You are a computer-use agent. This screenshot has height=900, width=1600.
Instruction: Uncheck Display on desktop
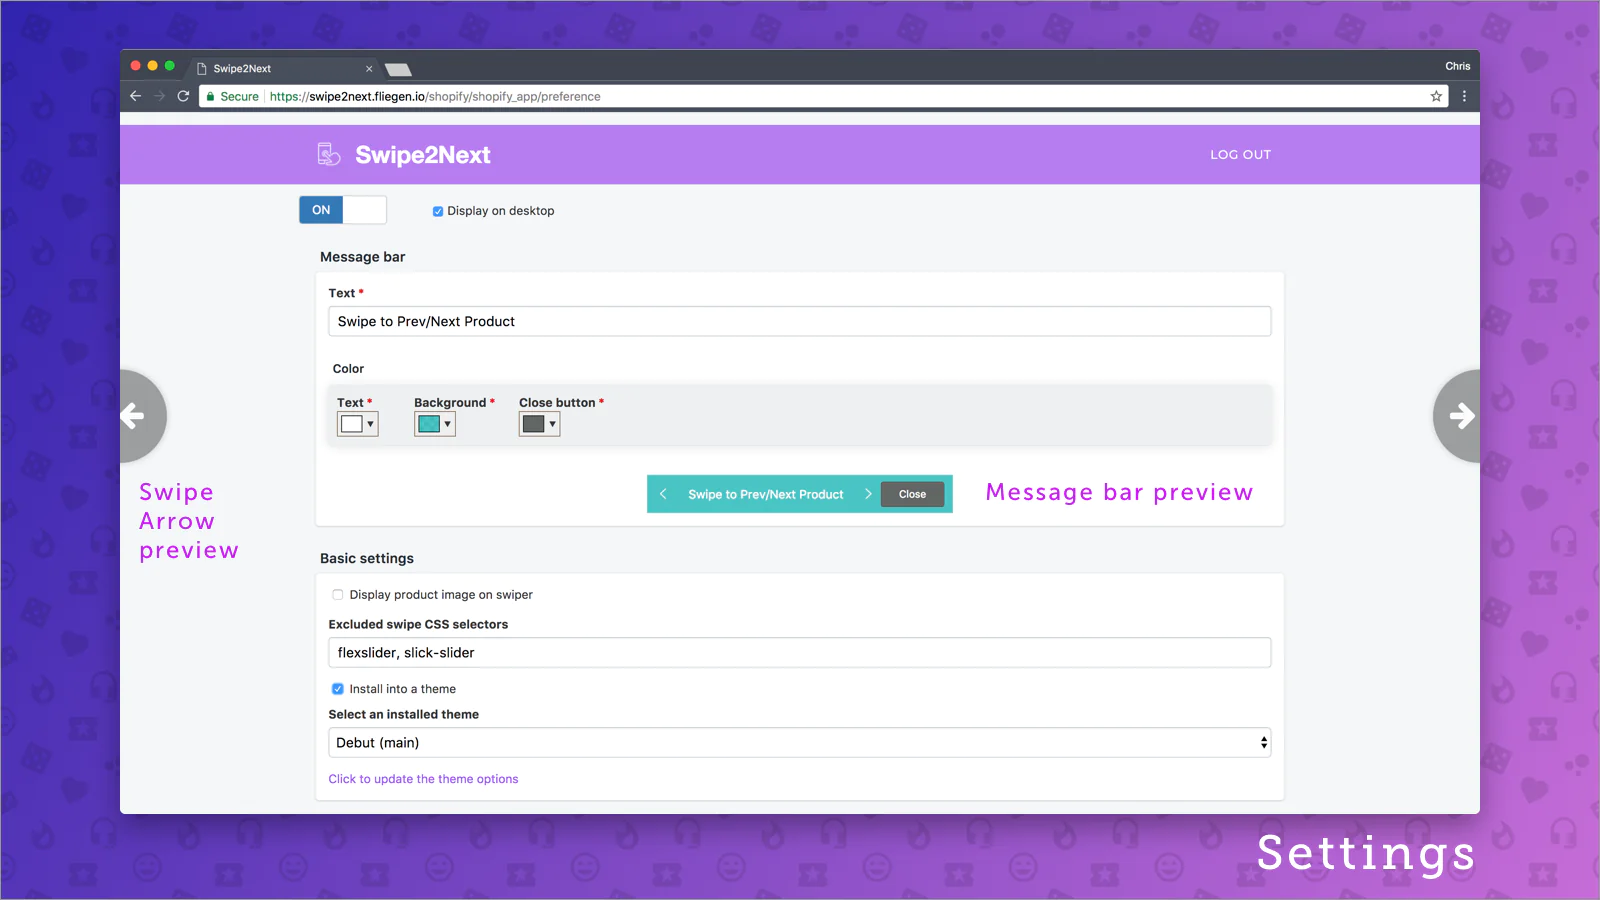[x=438, y=211]
